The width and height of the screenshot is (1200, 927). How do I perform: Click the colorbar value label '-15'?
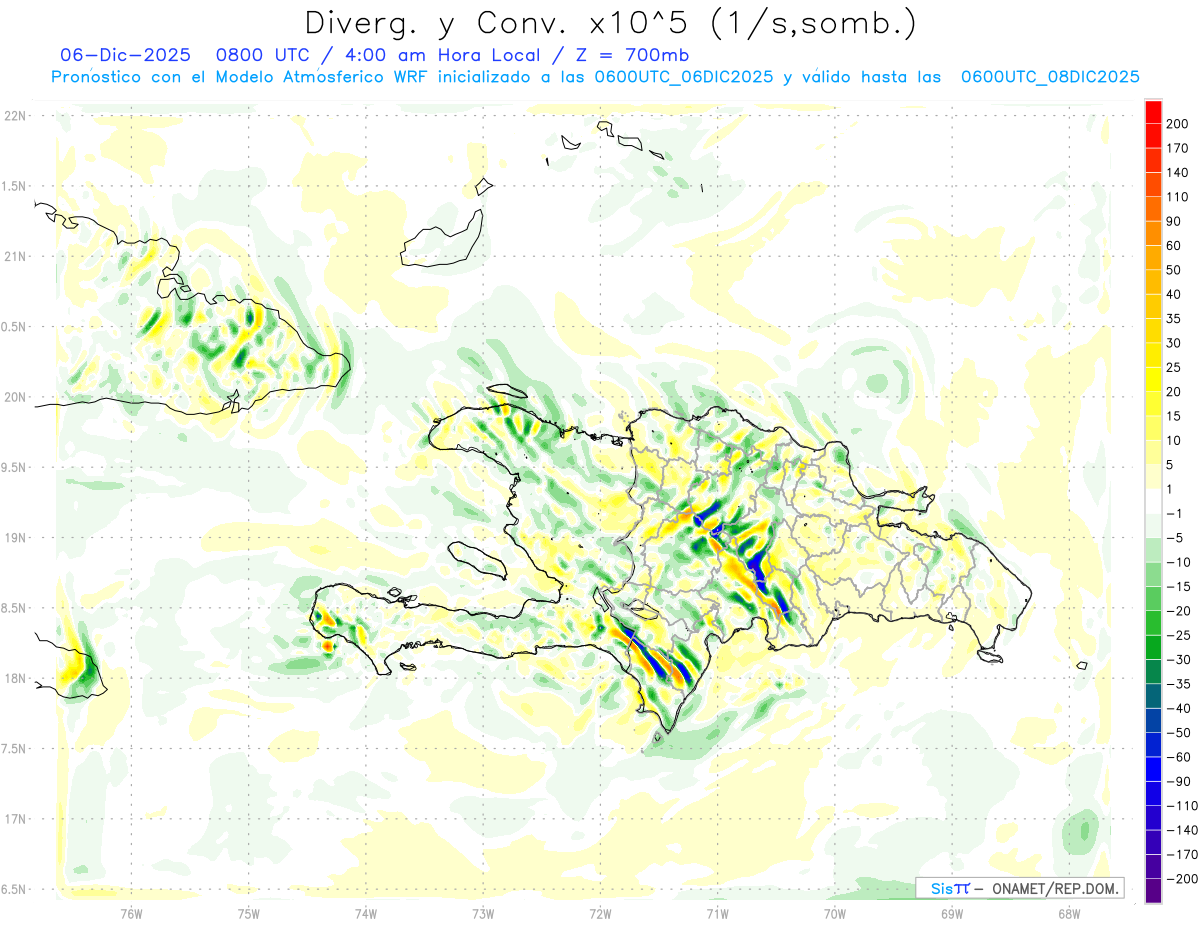tap(1177, 587)
